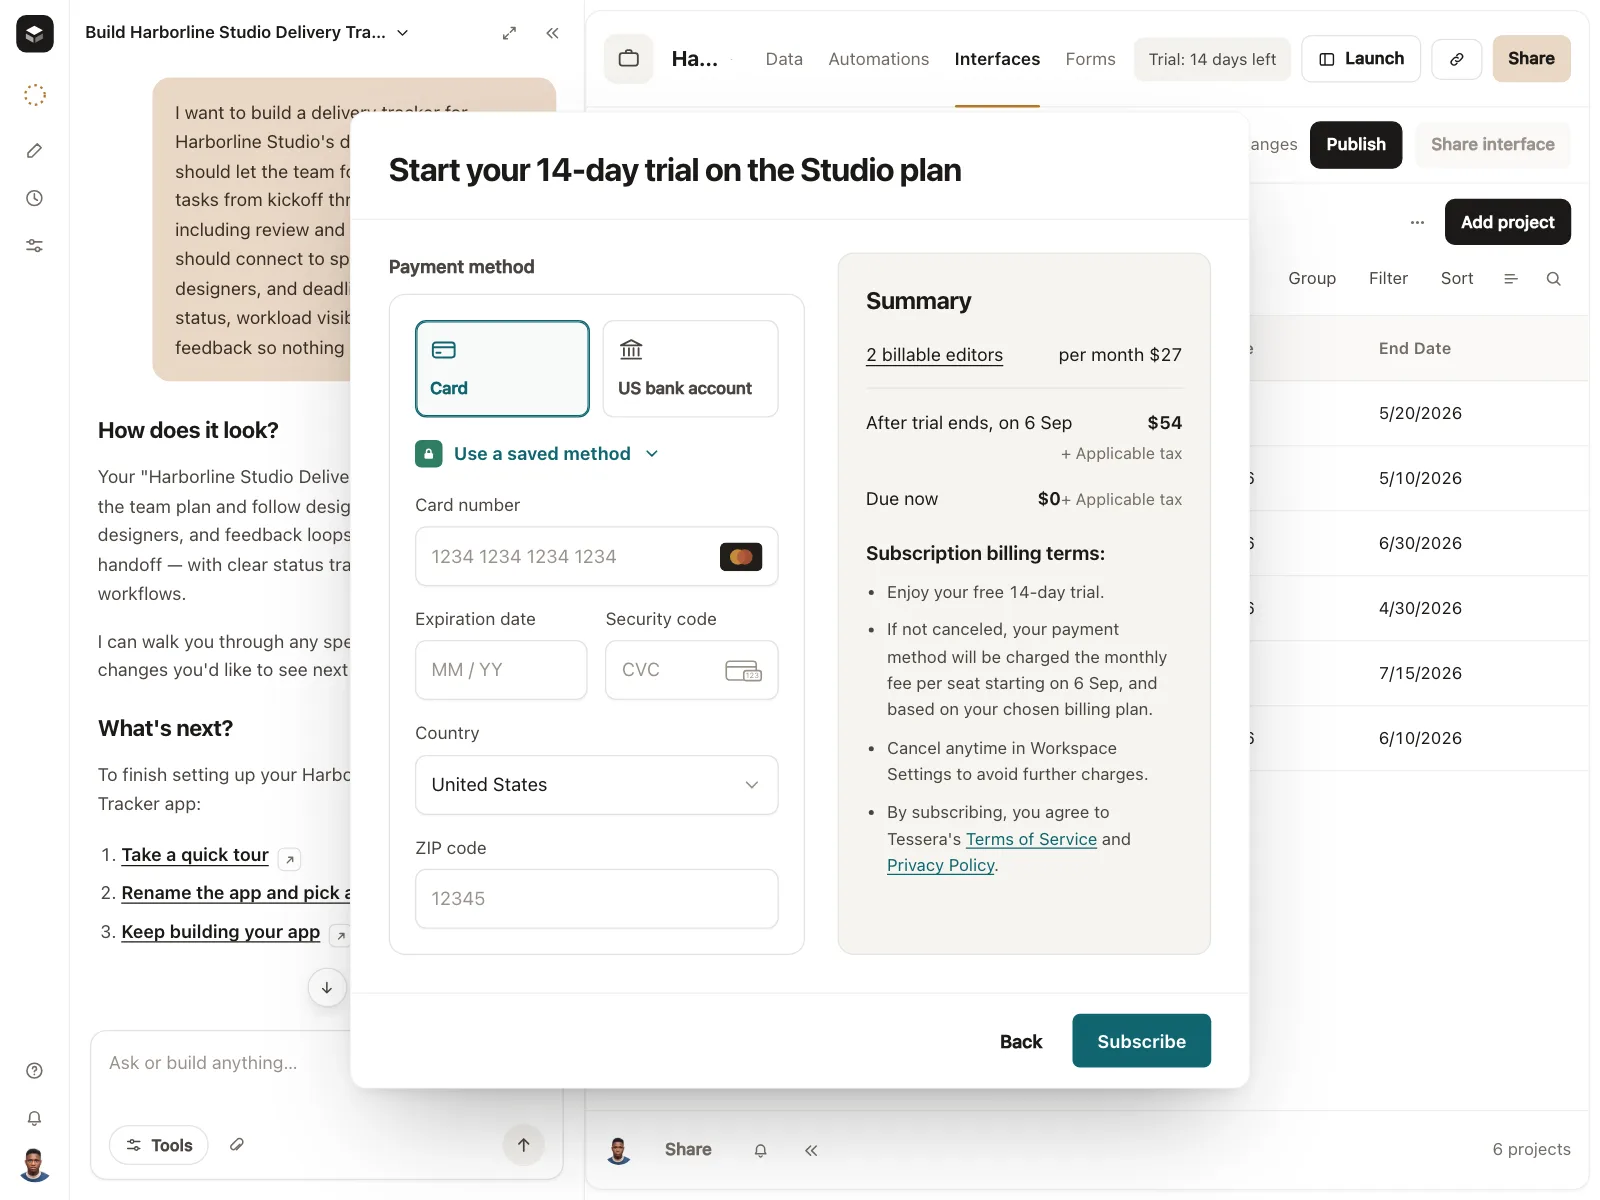Copy link using chain icon button
Screen dimensions: 1600x1200
point(1457,59)
